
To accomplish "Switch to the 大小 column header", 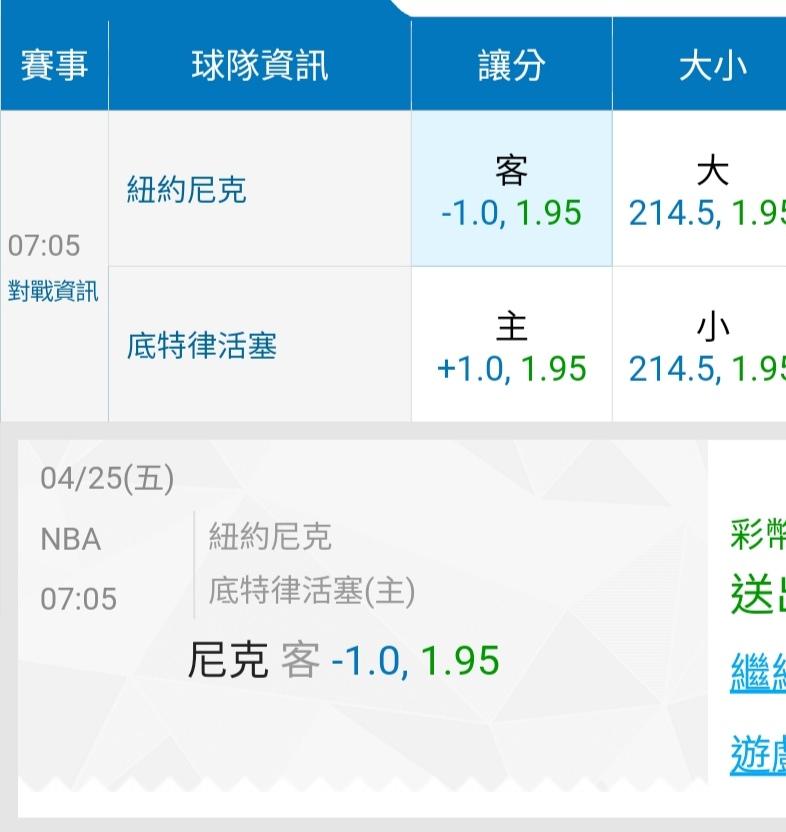I will [x=712, y=66].
